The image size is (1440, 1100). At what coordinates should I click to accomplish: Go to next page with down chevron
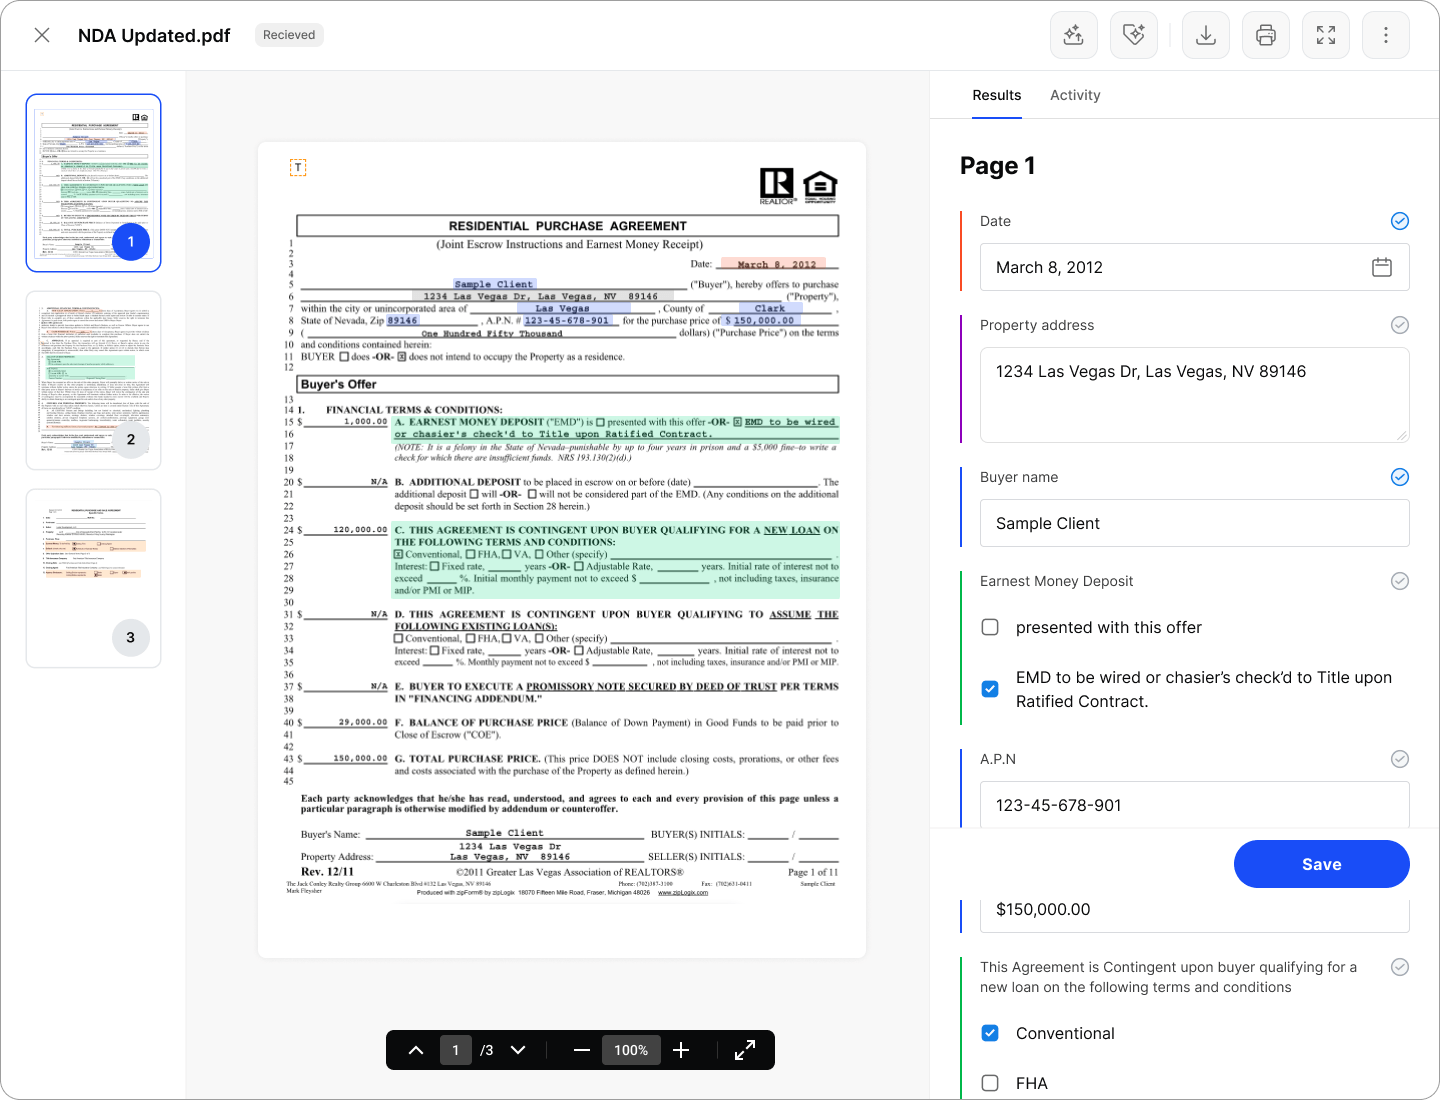tap(518, 1050)
